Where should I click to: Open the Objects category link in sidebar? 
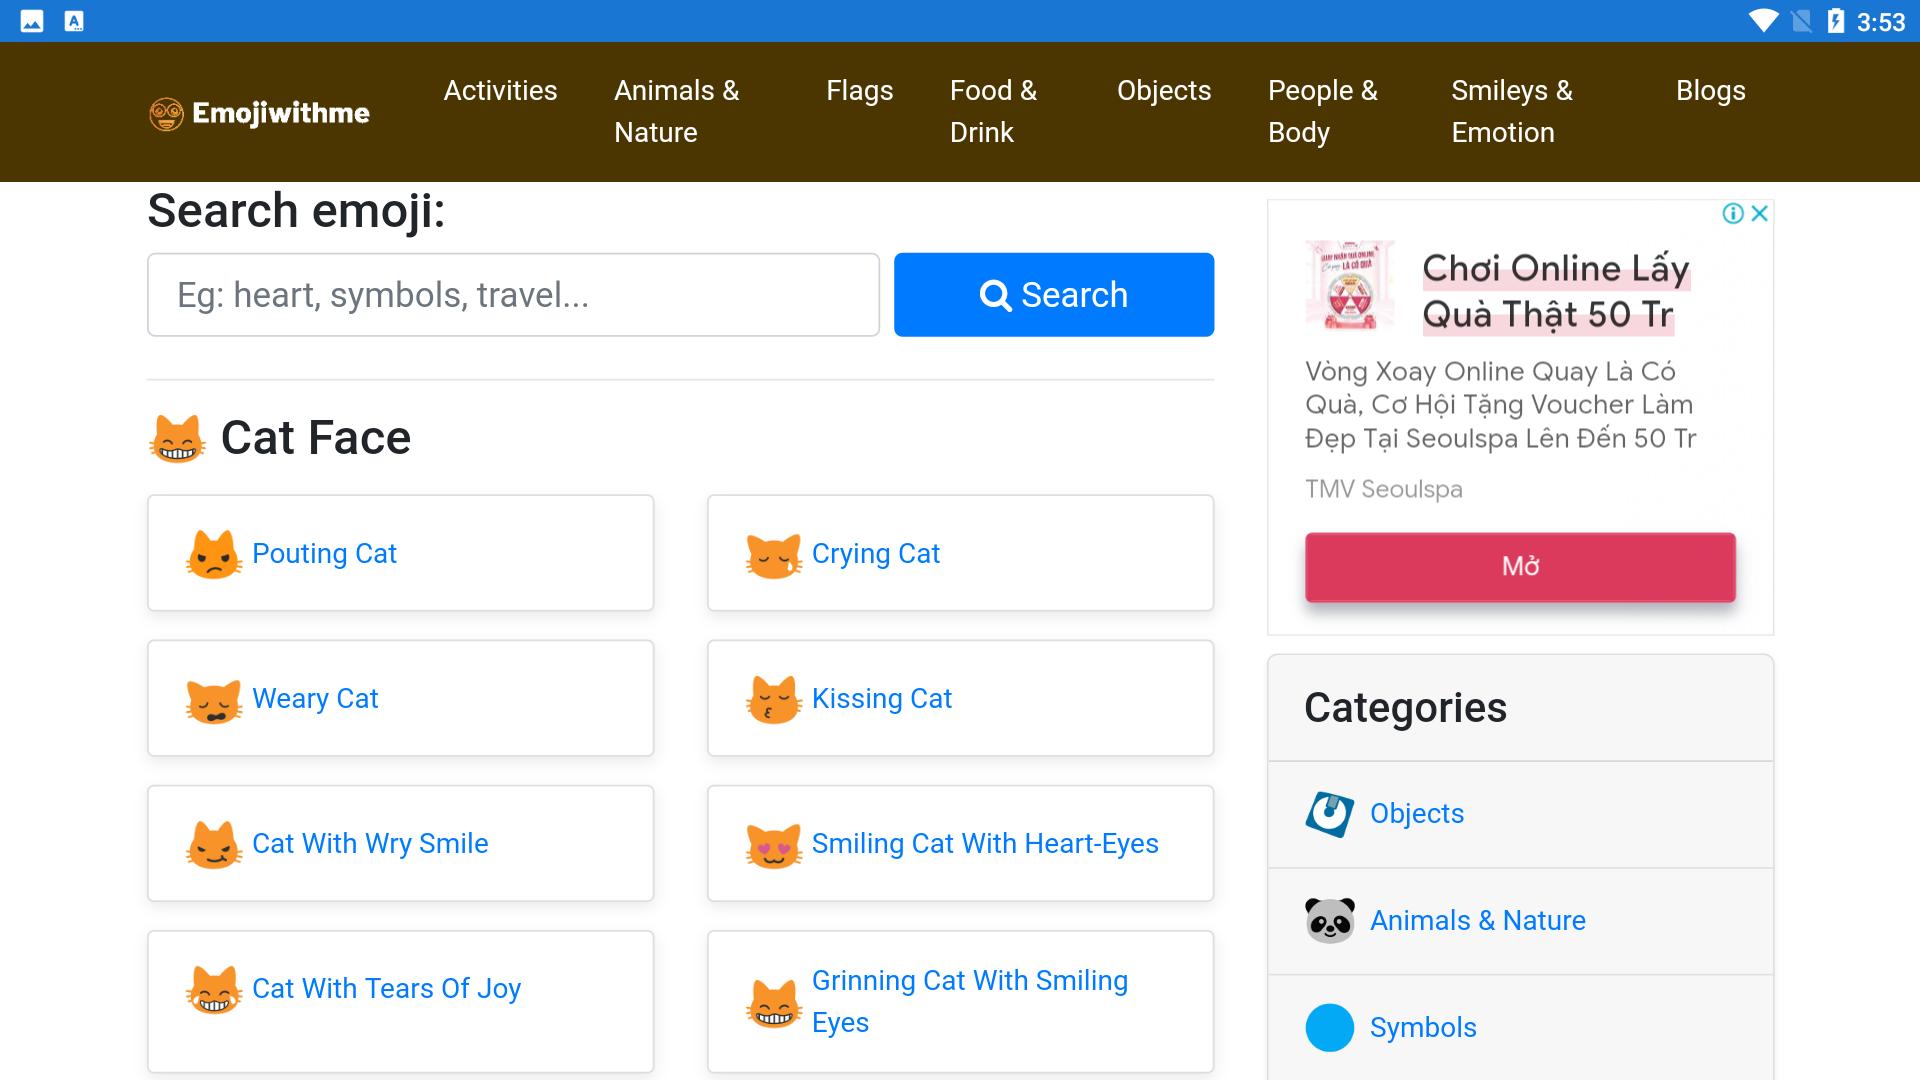1417,814
